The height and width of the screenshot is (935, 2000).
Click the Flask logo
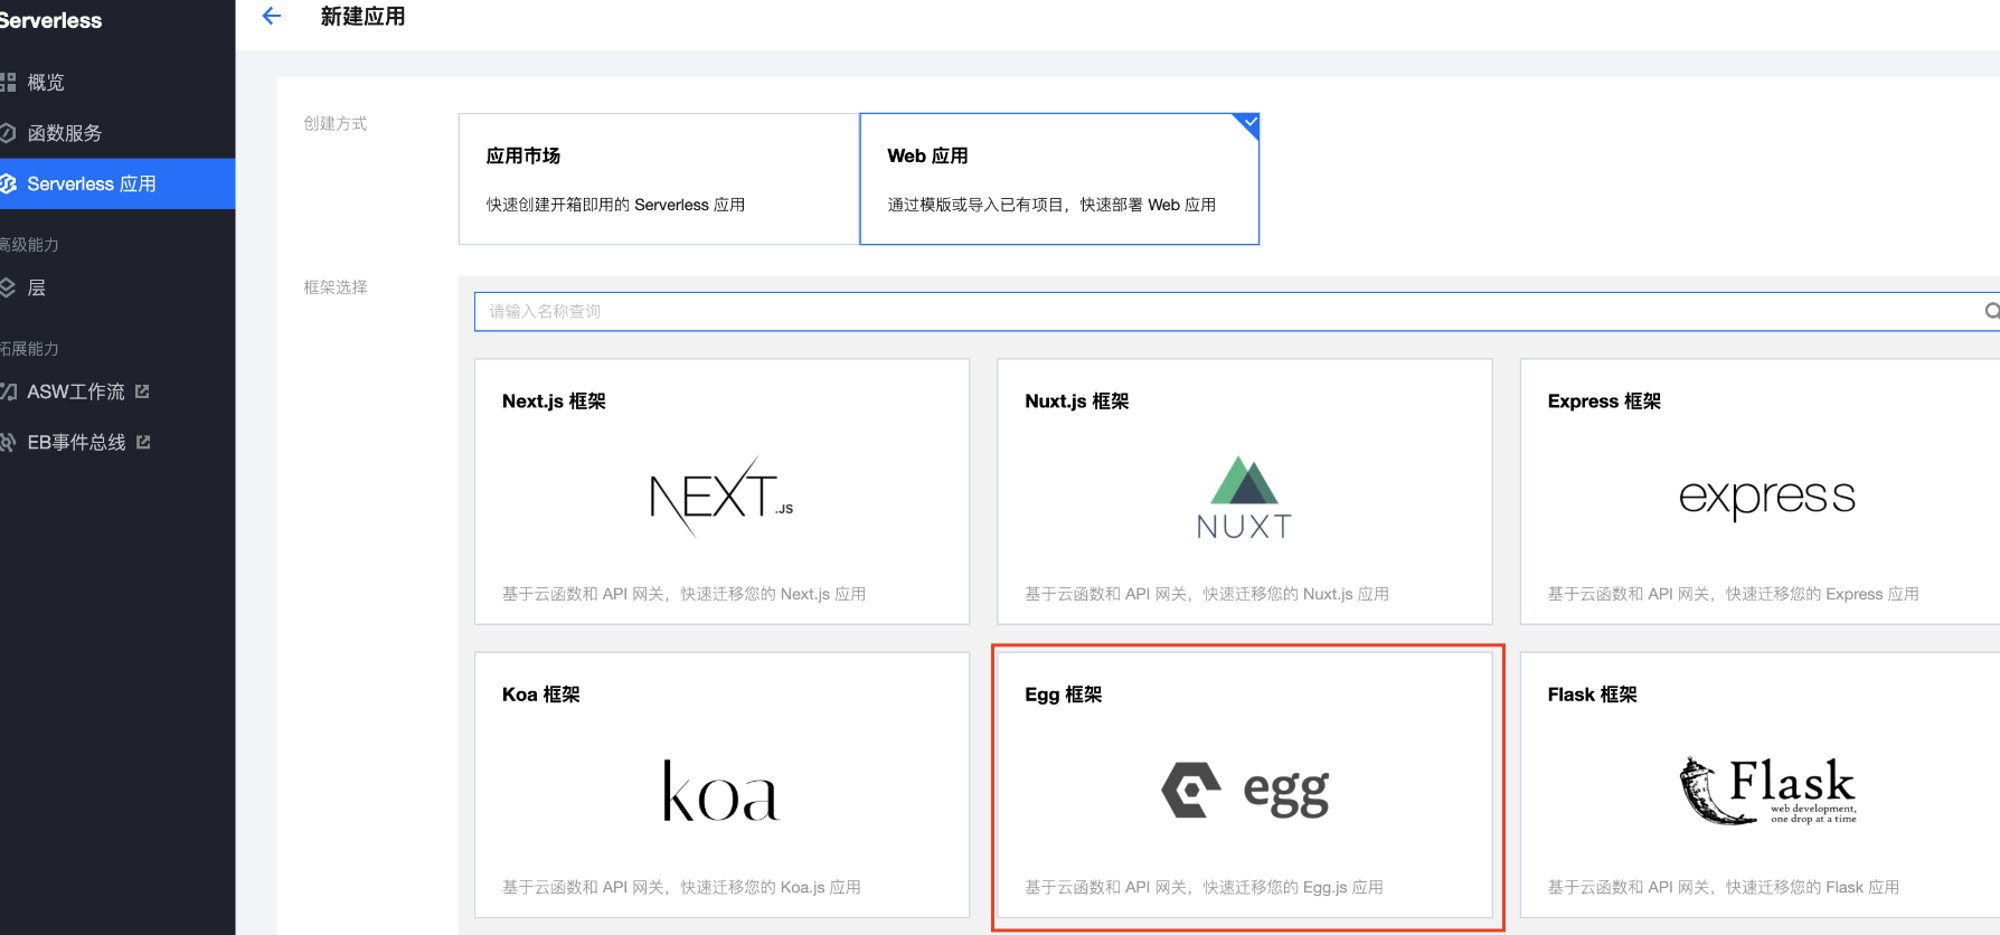pyautogui.click(x=1767, y=790)
